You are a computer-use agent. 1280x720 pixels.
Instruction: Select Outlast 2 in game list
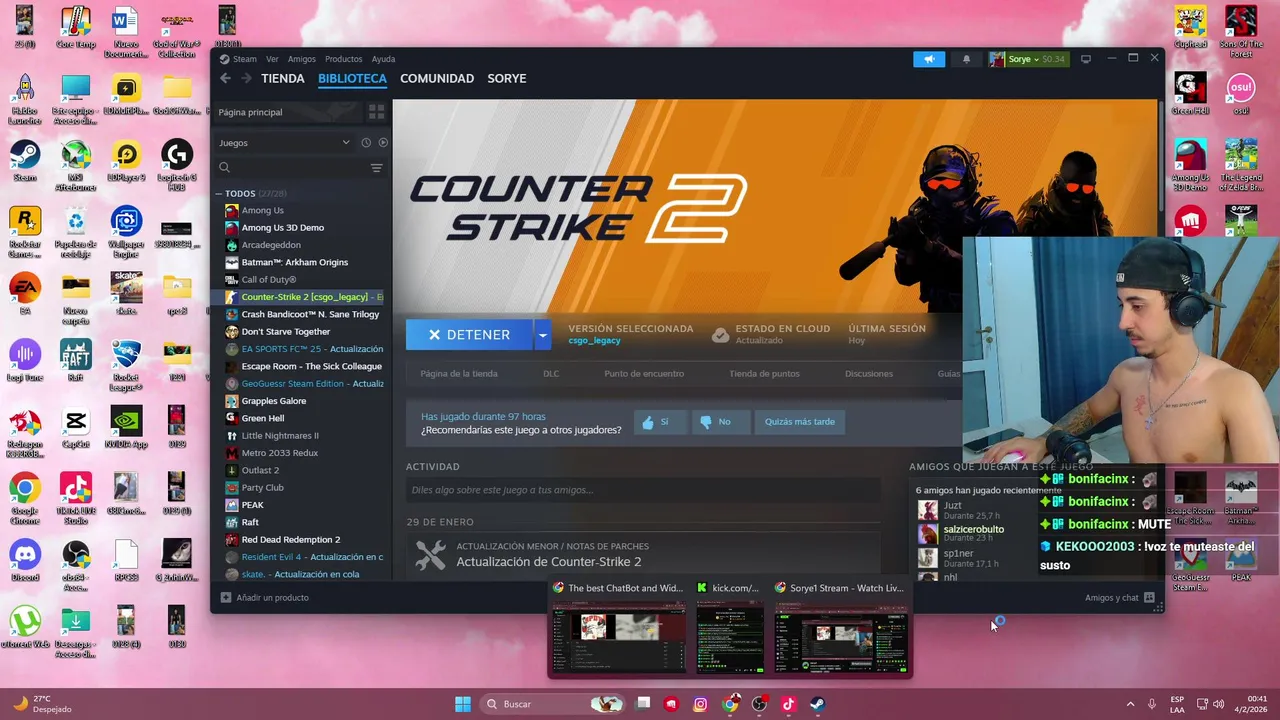click(260, 470)
